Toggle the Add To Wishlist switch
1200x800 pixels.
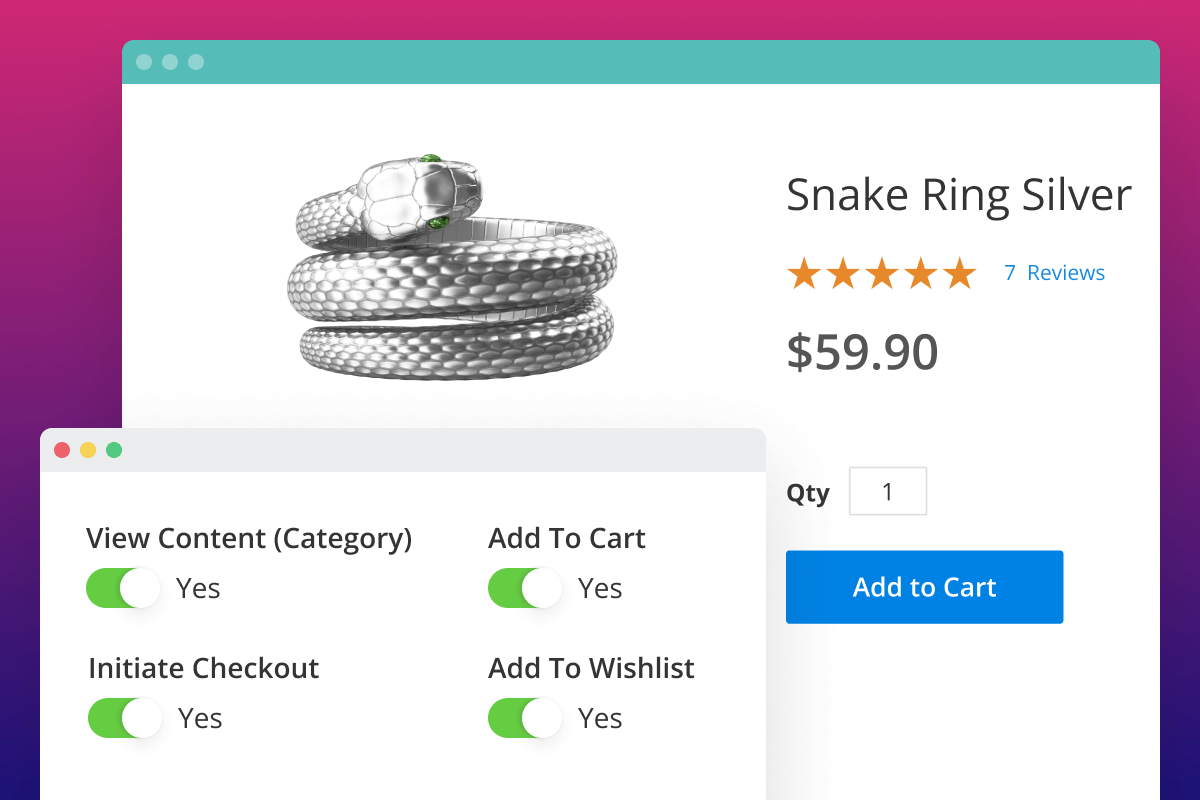(x=525, y=718)
